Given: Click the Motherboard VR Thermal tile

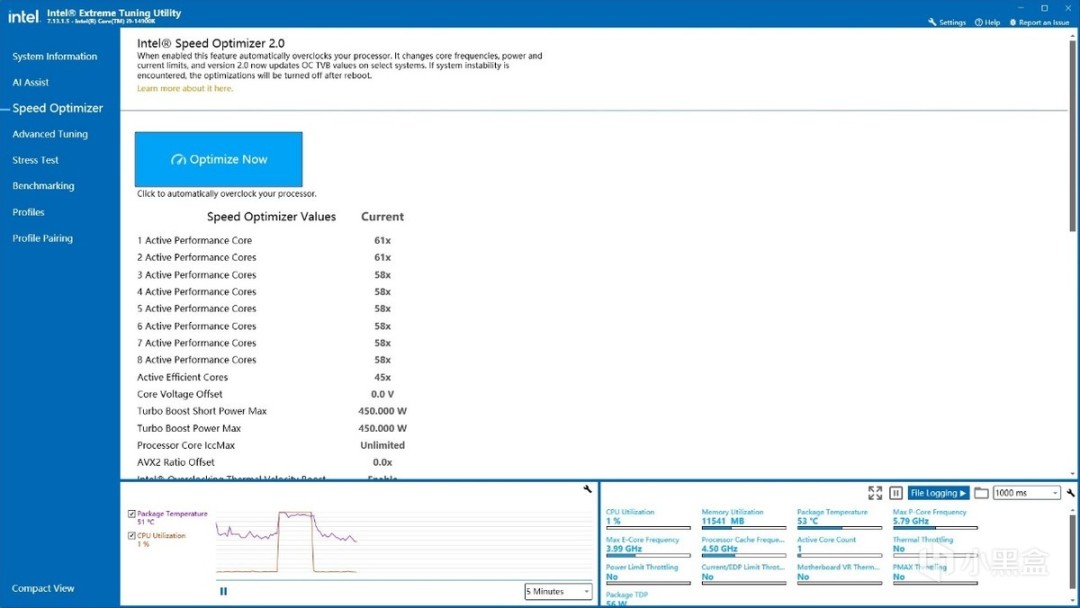Looking at the screenshot, I should tap(839, 574).
